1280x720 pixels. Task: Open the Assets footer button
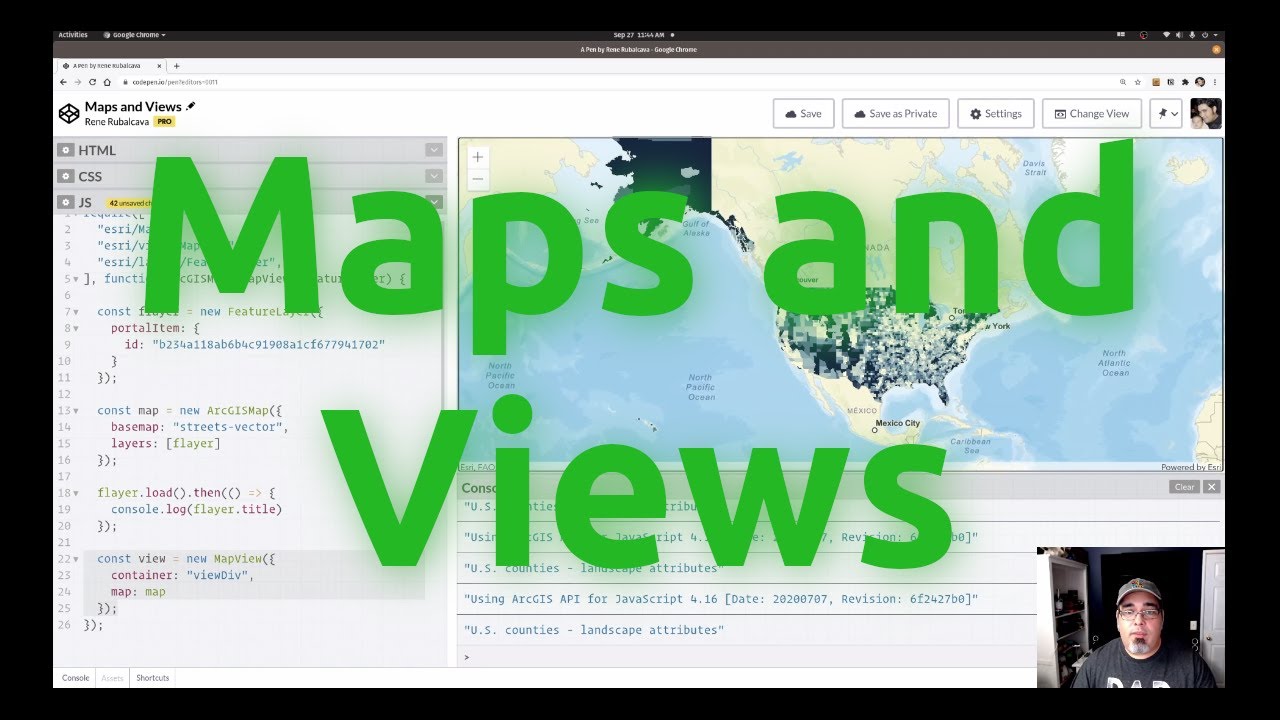pos(112,678)
